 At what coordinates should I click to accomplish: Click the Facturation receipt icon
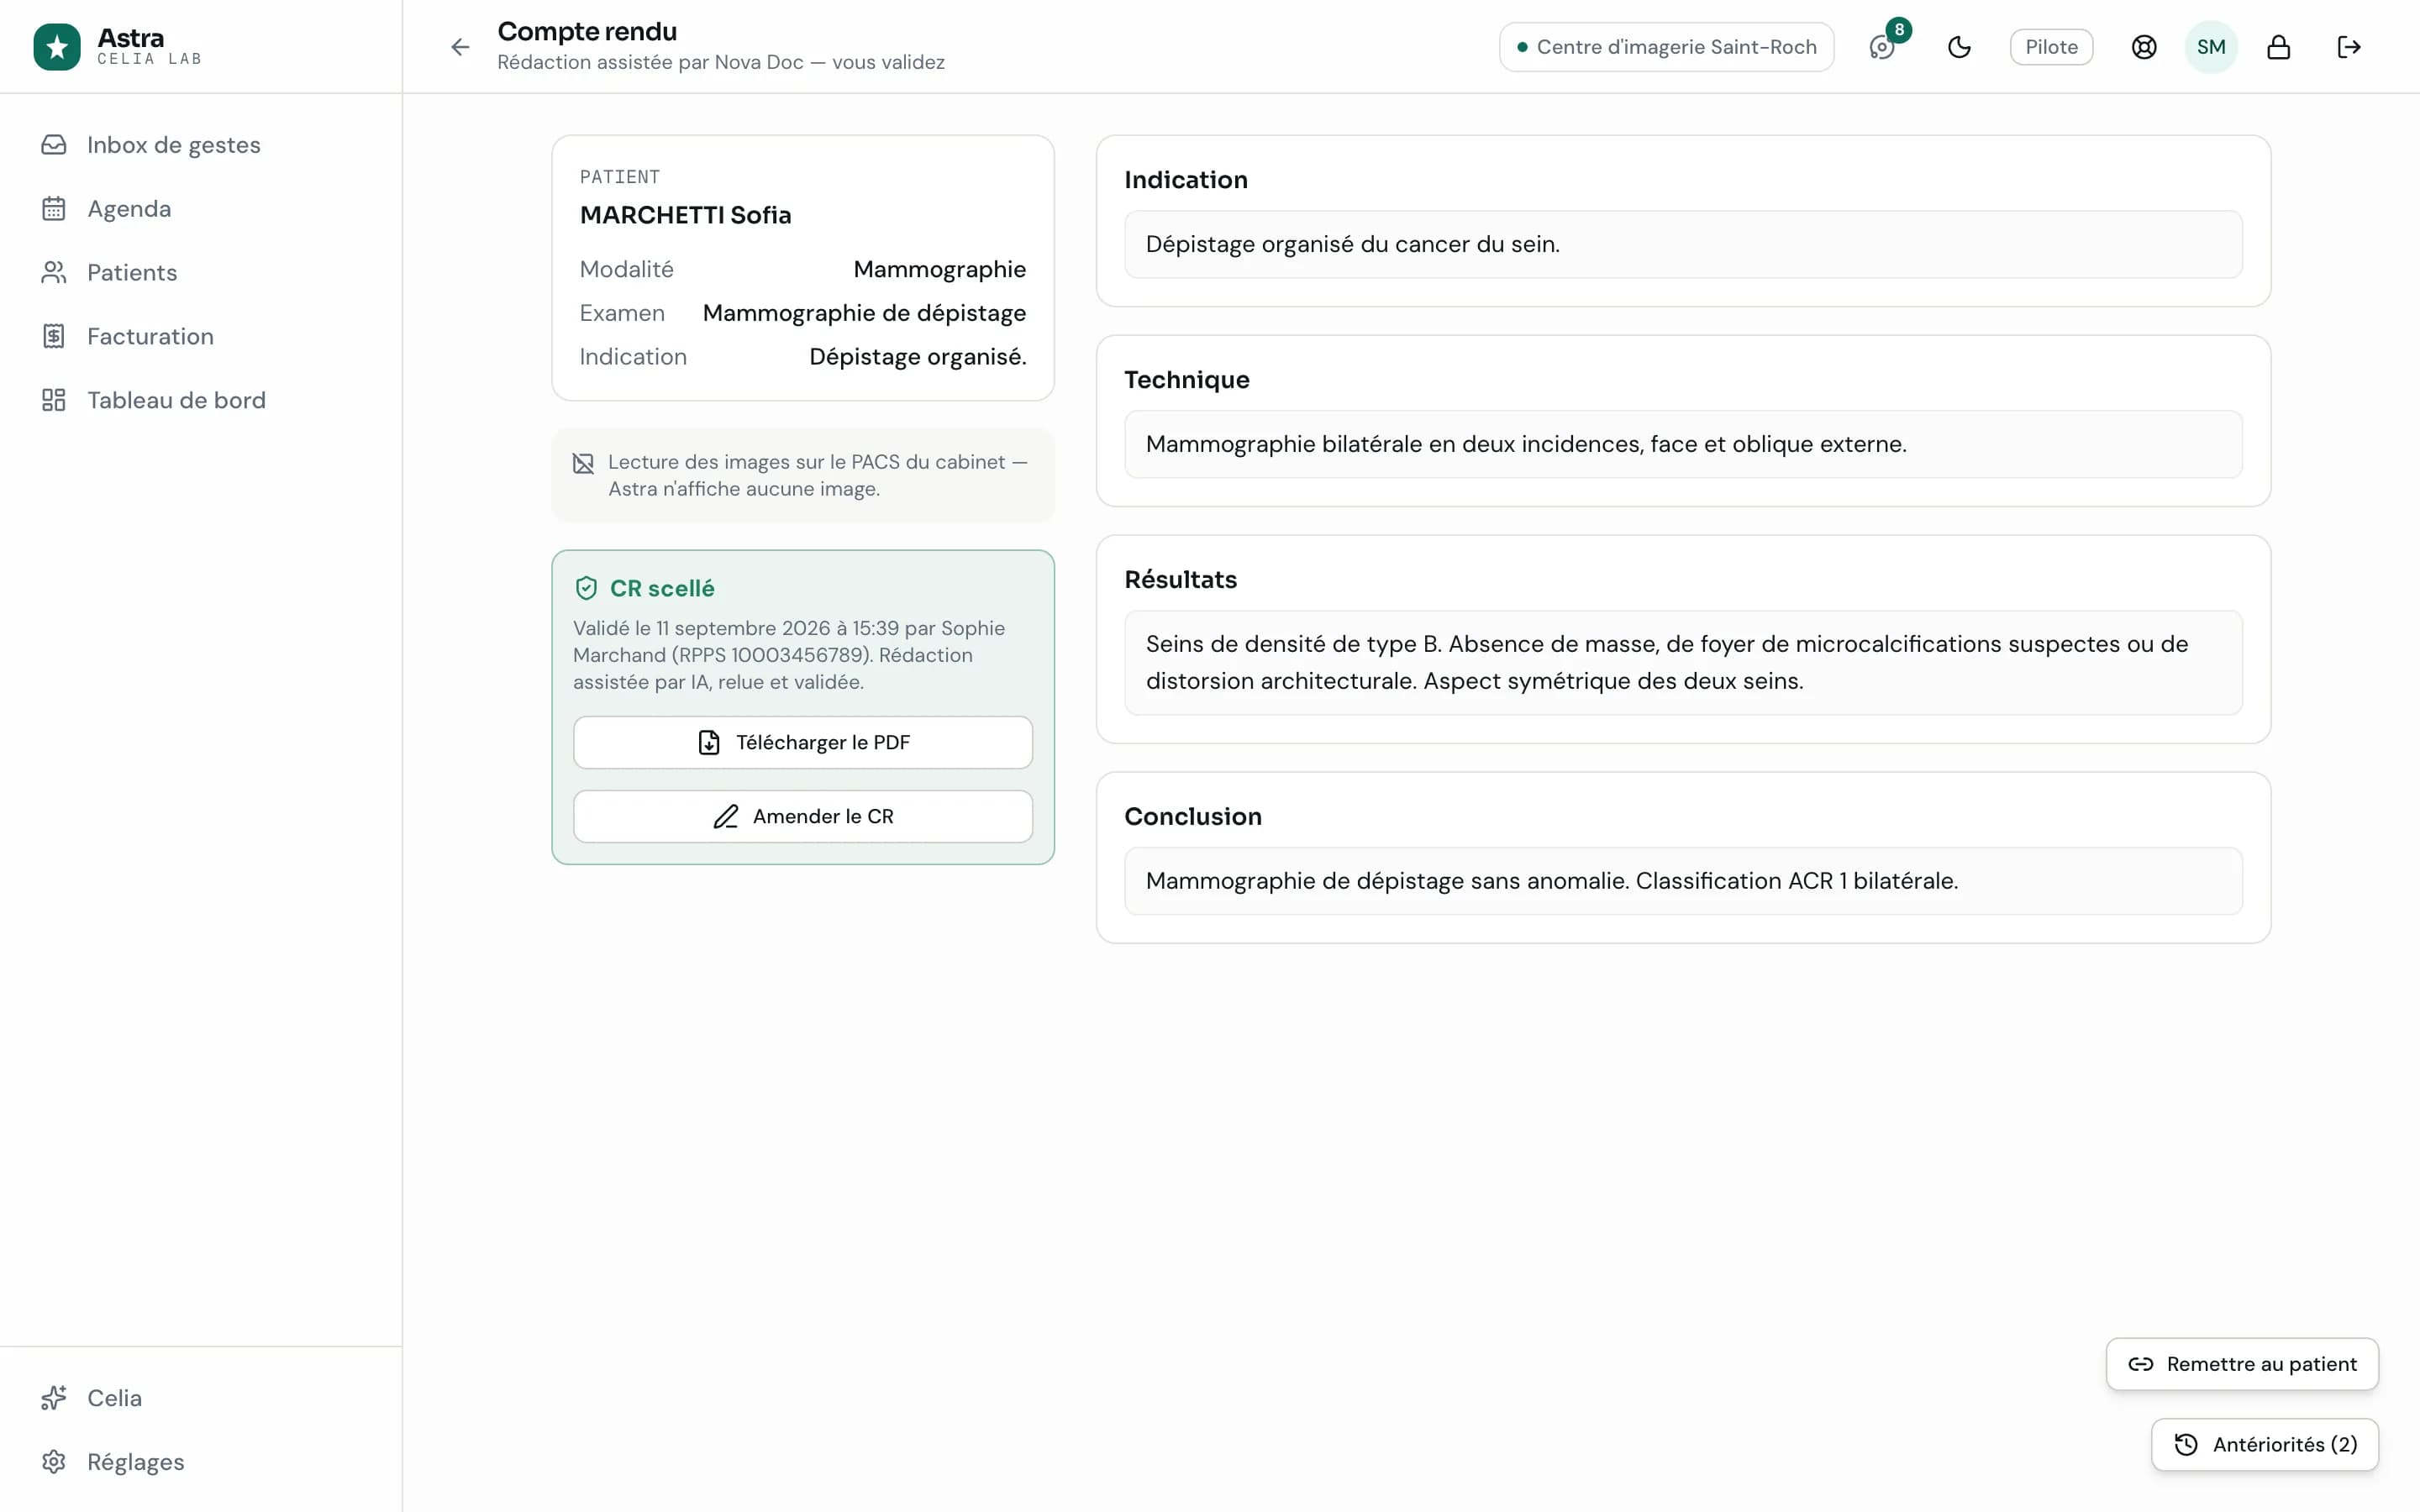[54, 337]
